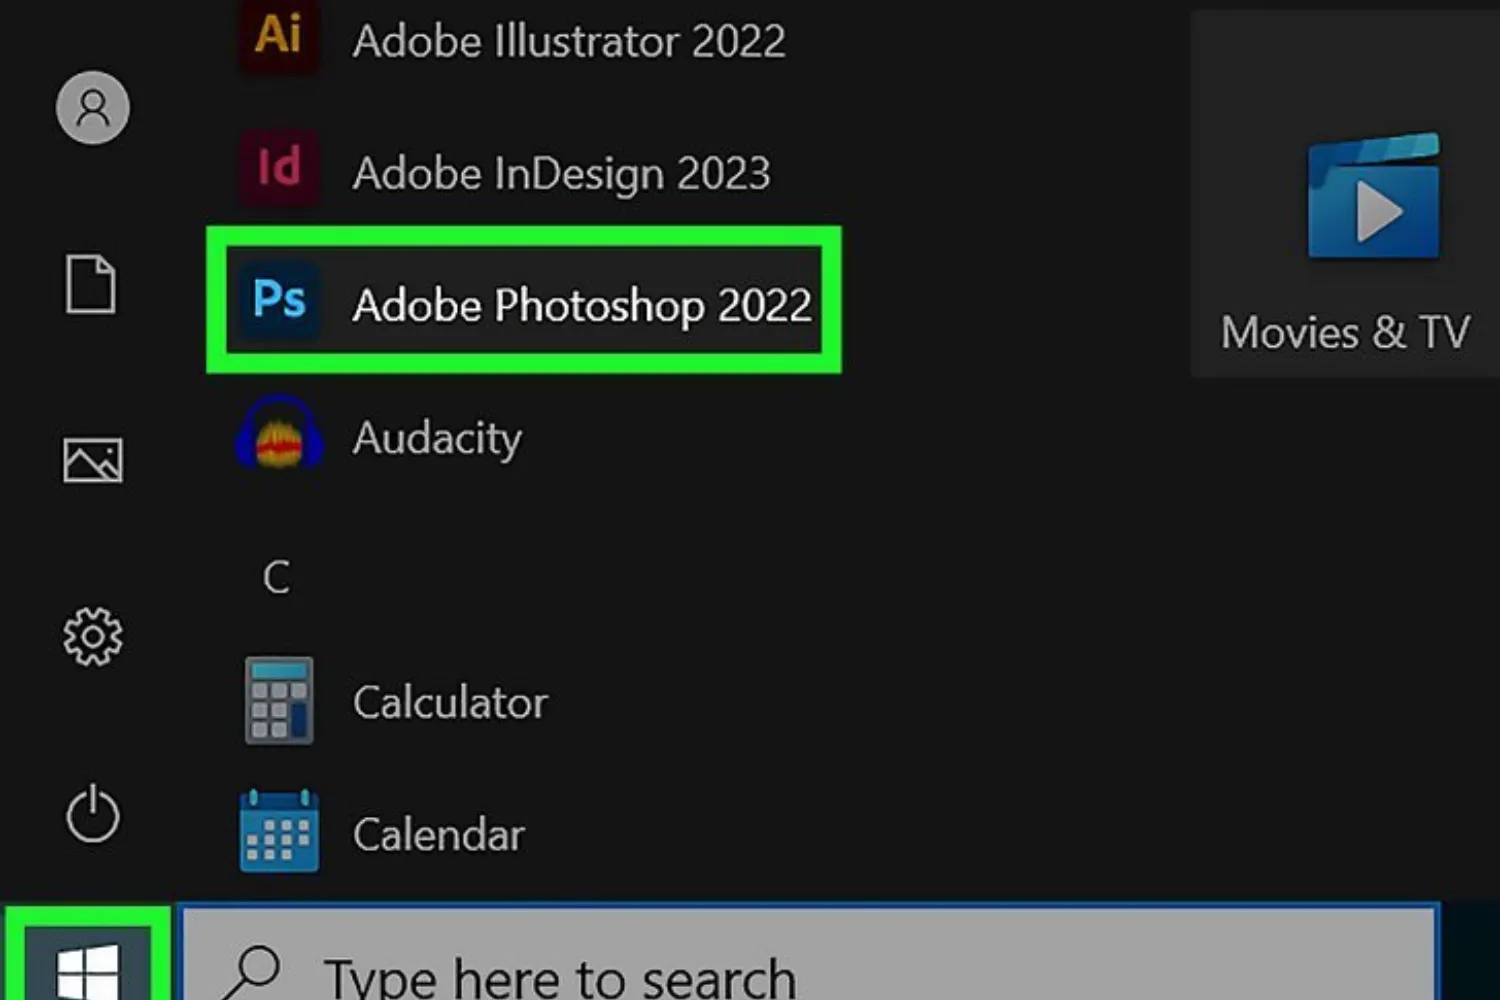Open the Adobe Illustrator 2022 icon

point(277,38)
